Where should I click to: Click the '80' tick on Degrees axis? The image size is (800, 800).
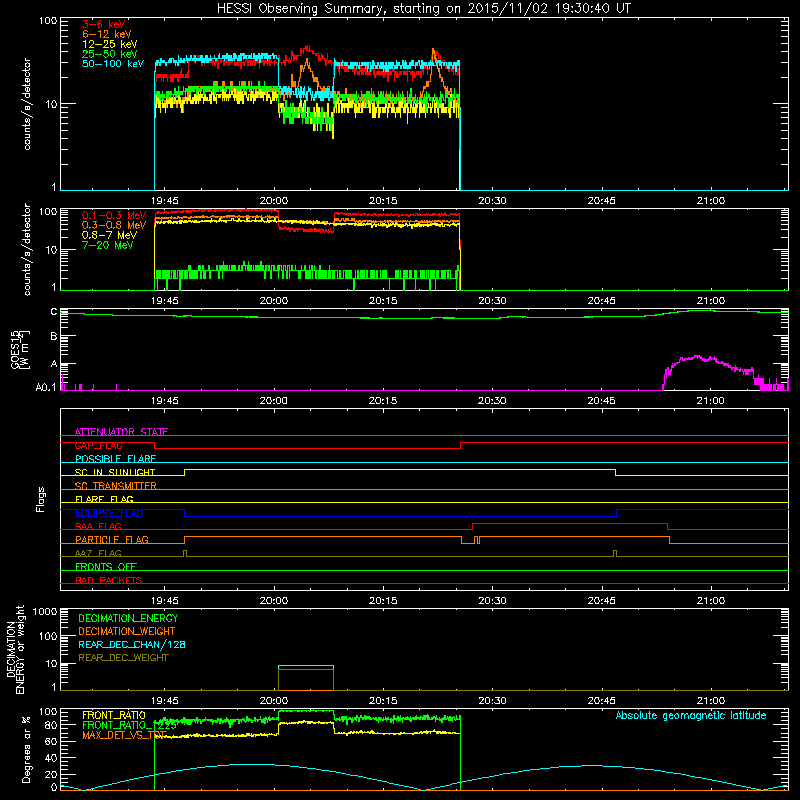click(x=51, y=725)
